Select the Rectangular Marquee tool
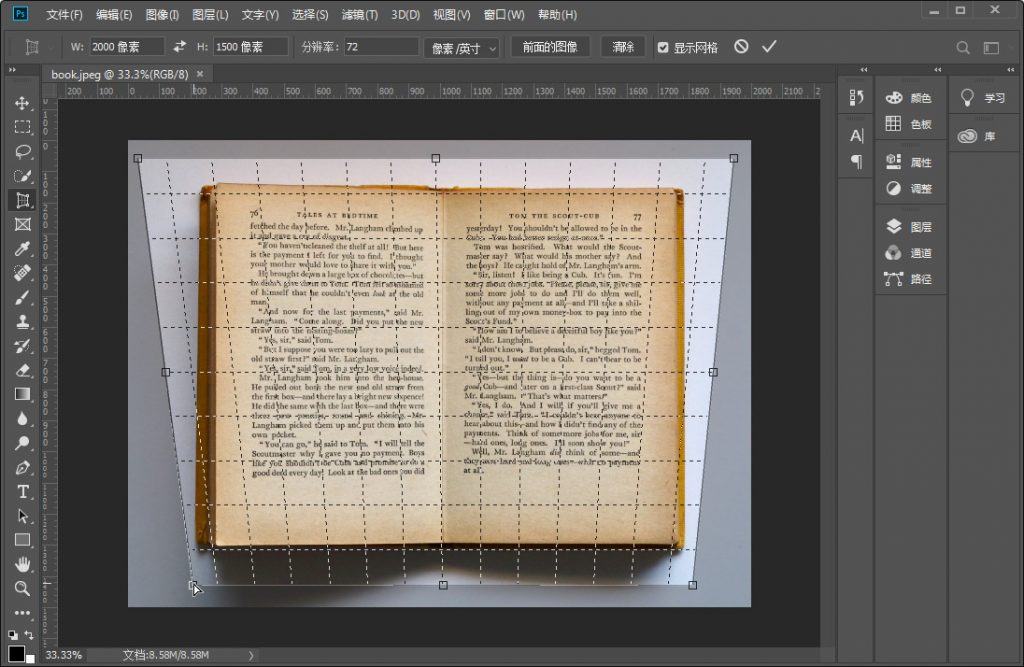This screenshot has width=1024, height=667. coord(22,127)
